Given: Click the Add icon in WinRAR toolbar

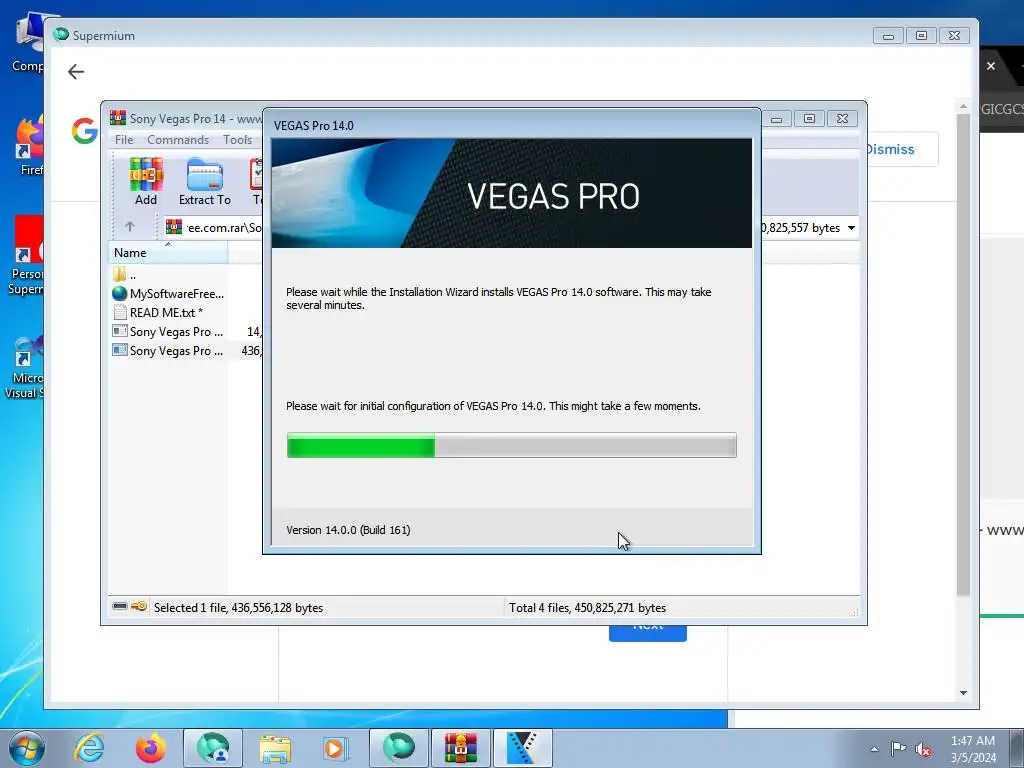Looking at the screenshot, I should (x=146, y=182).
